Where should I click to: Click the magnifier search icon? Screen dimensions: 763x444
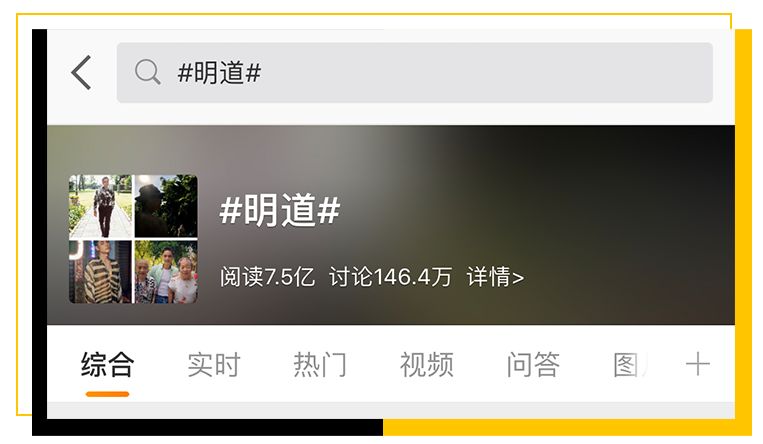(147, 73)
